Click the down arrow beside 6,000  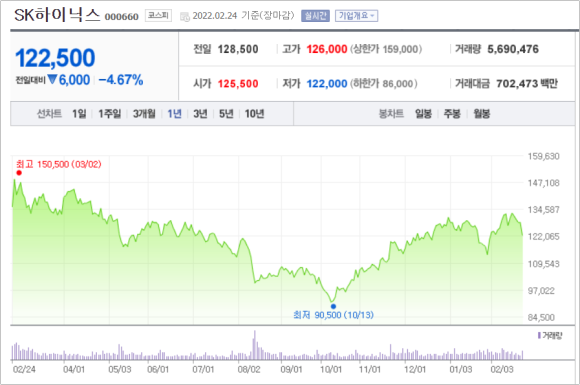pyautogui.click(x=52, y=79)
